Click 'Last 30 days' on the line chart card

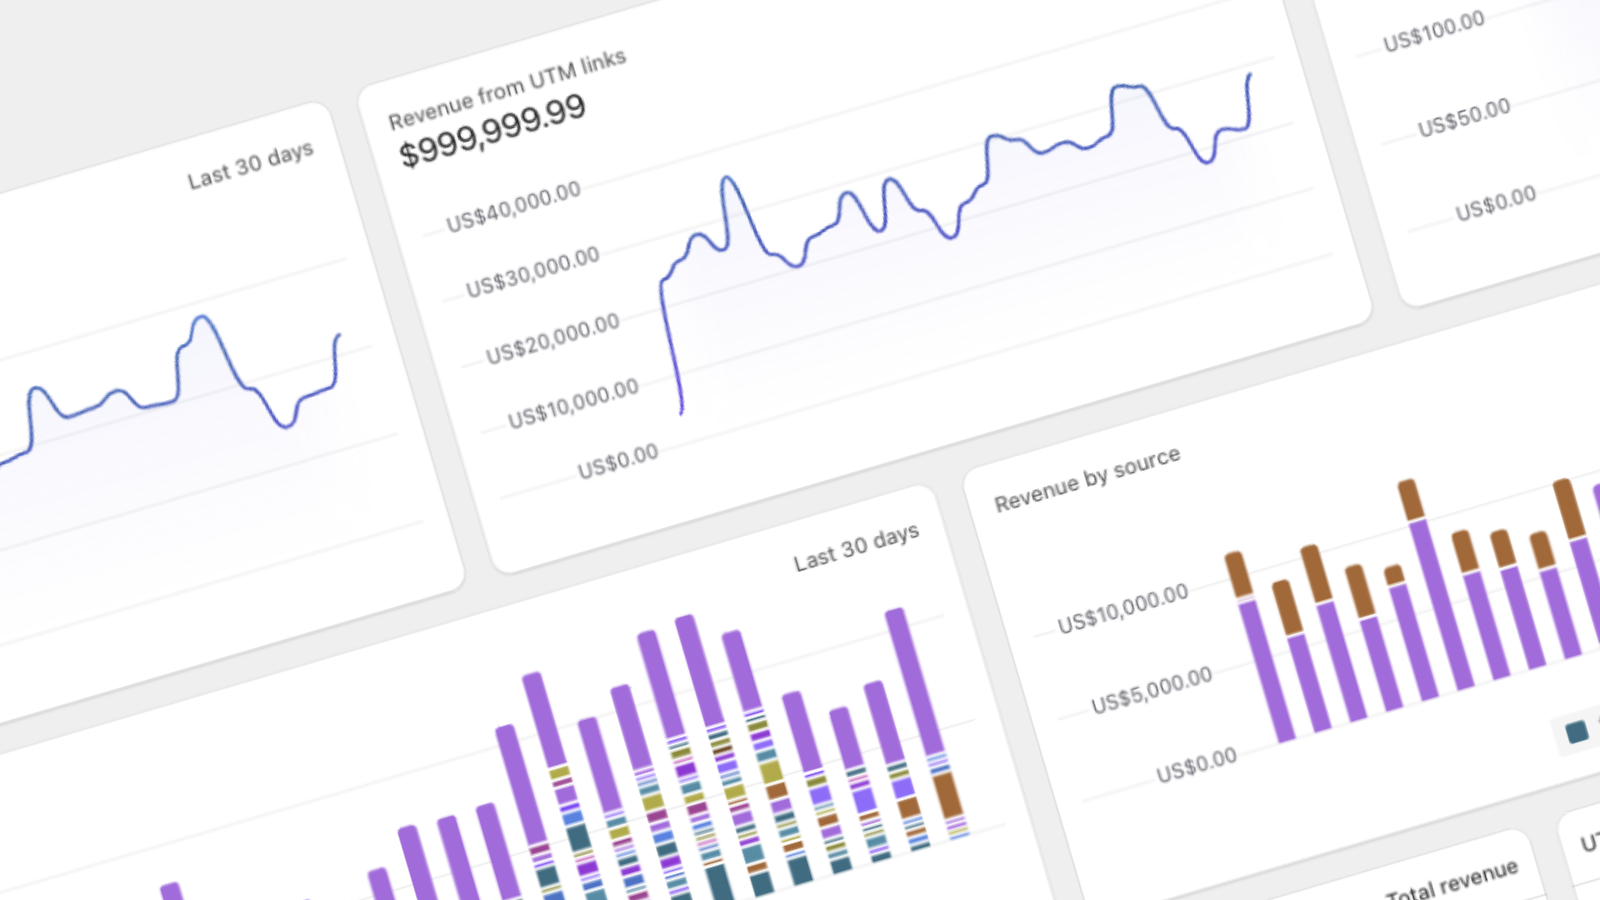coord(250,165)
